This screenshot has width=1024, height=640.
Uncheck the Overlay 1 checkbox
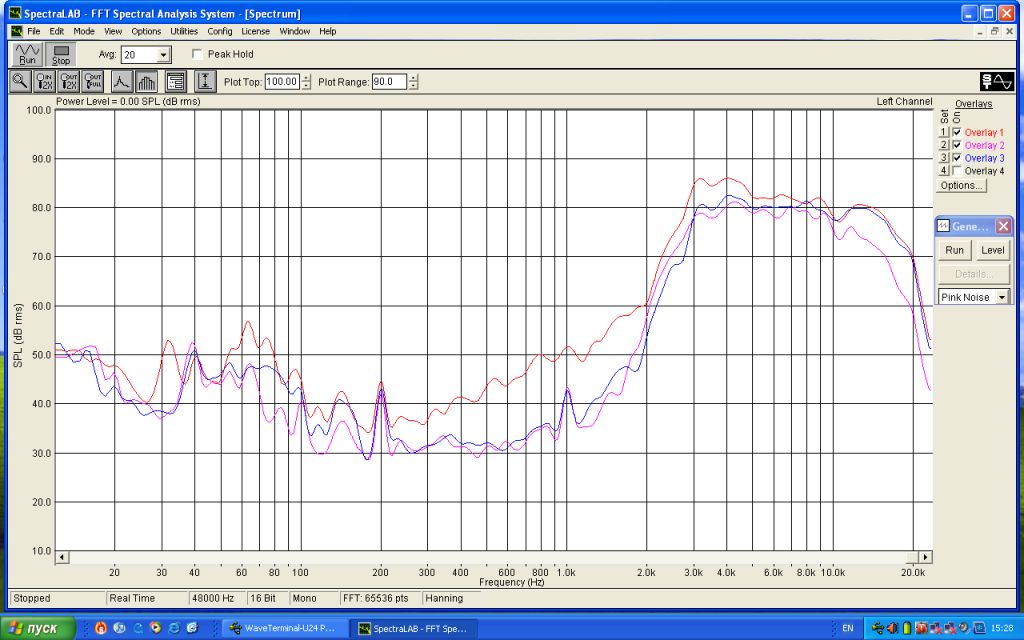point(957,133)
